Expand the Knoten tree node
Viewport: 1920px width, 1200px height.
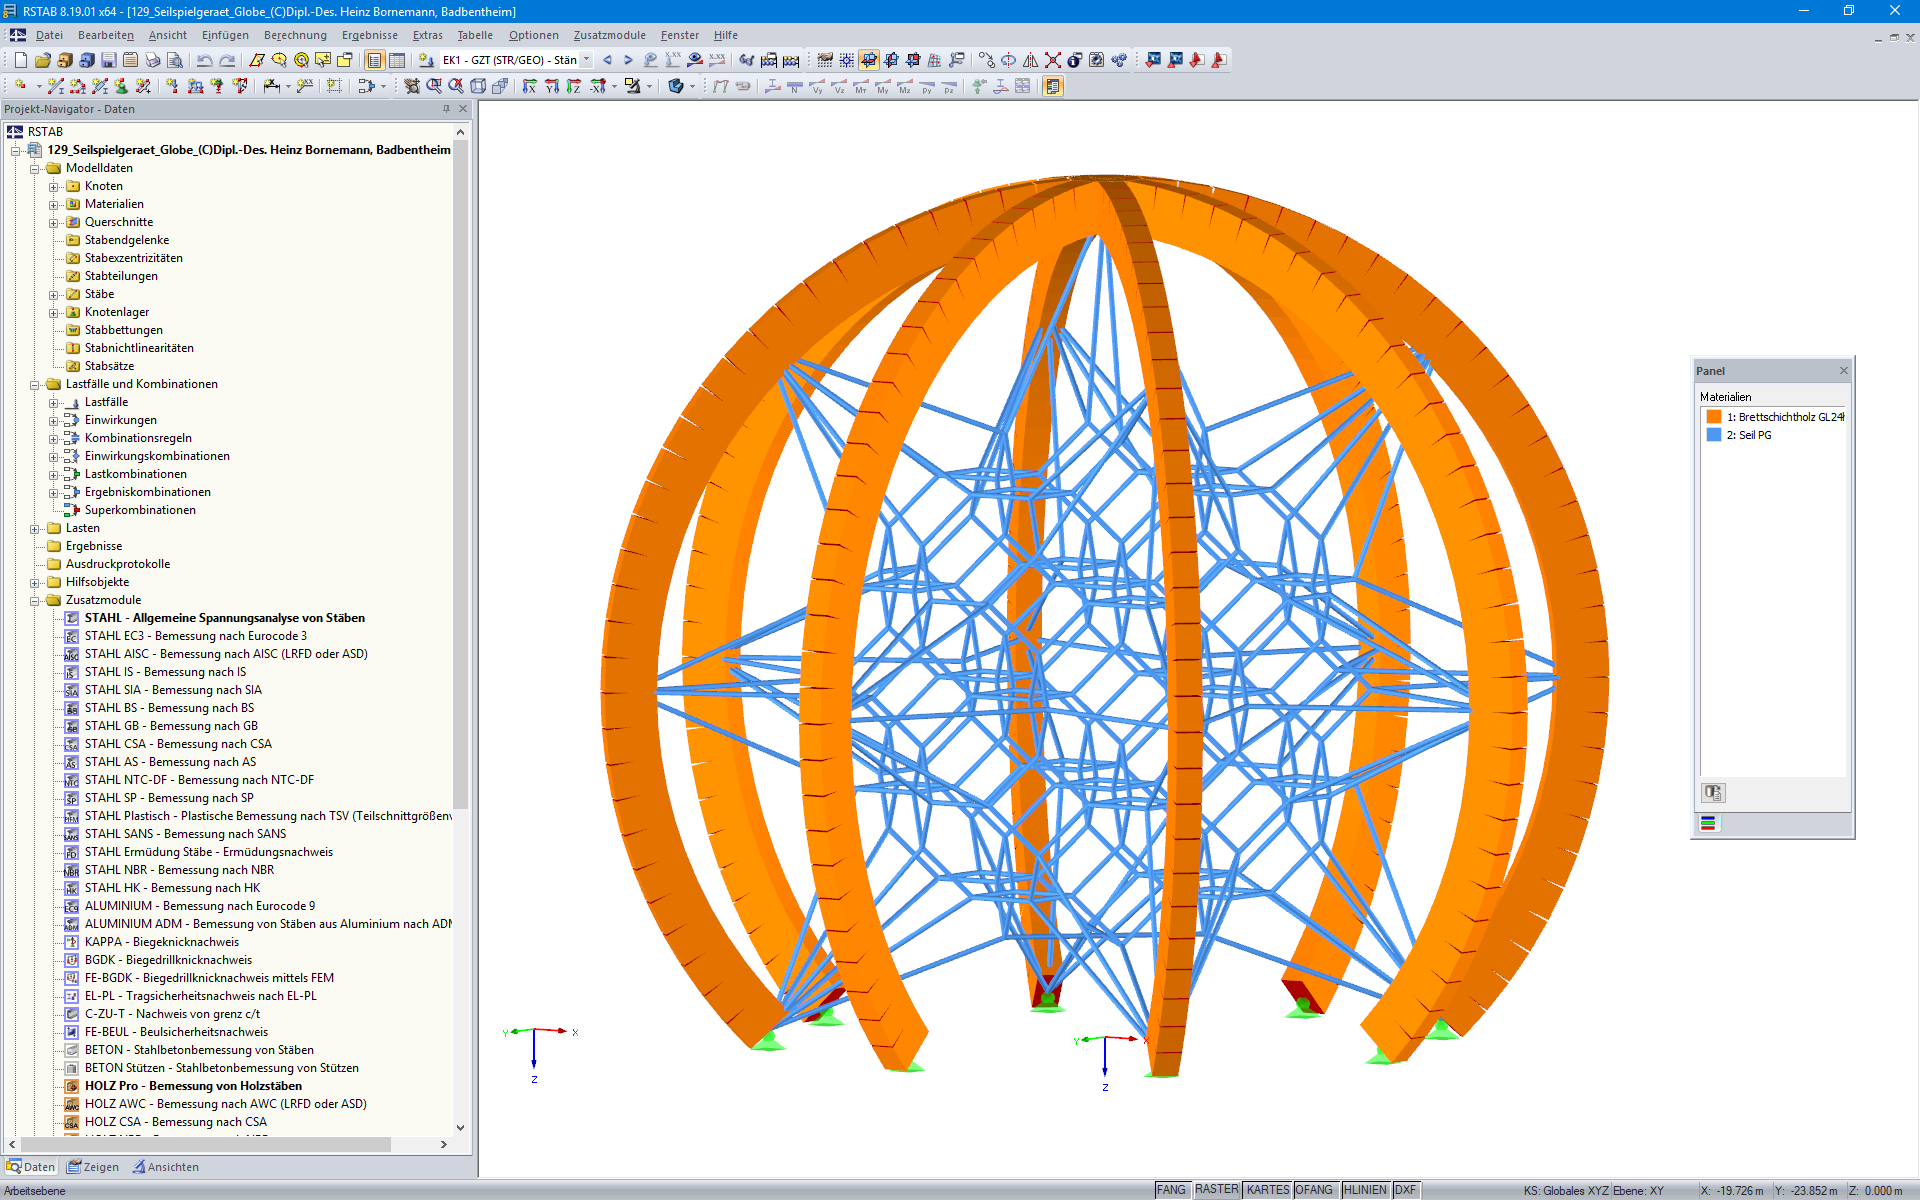click(x=54, y=186)
